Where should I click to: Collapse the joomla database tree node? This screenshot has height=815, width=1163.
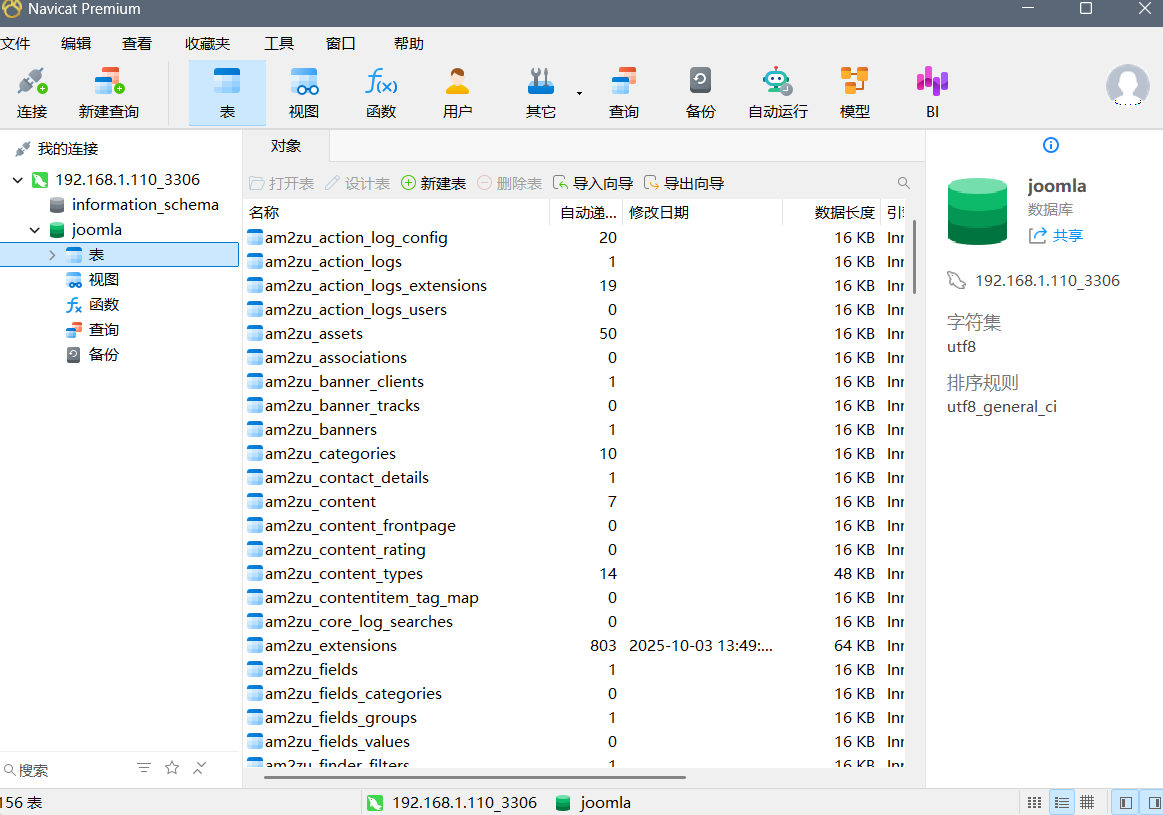35,230
